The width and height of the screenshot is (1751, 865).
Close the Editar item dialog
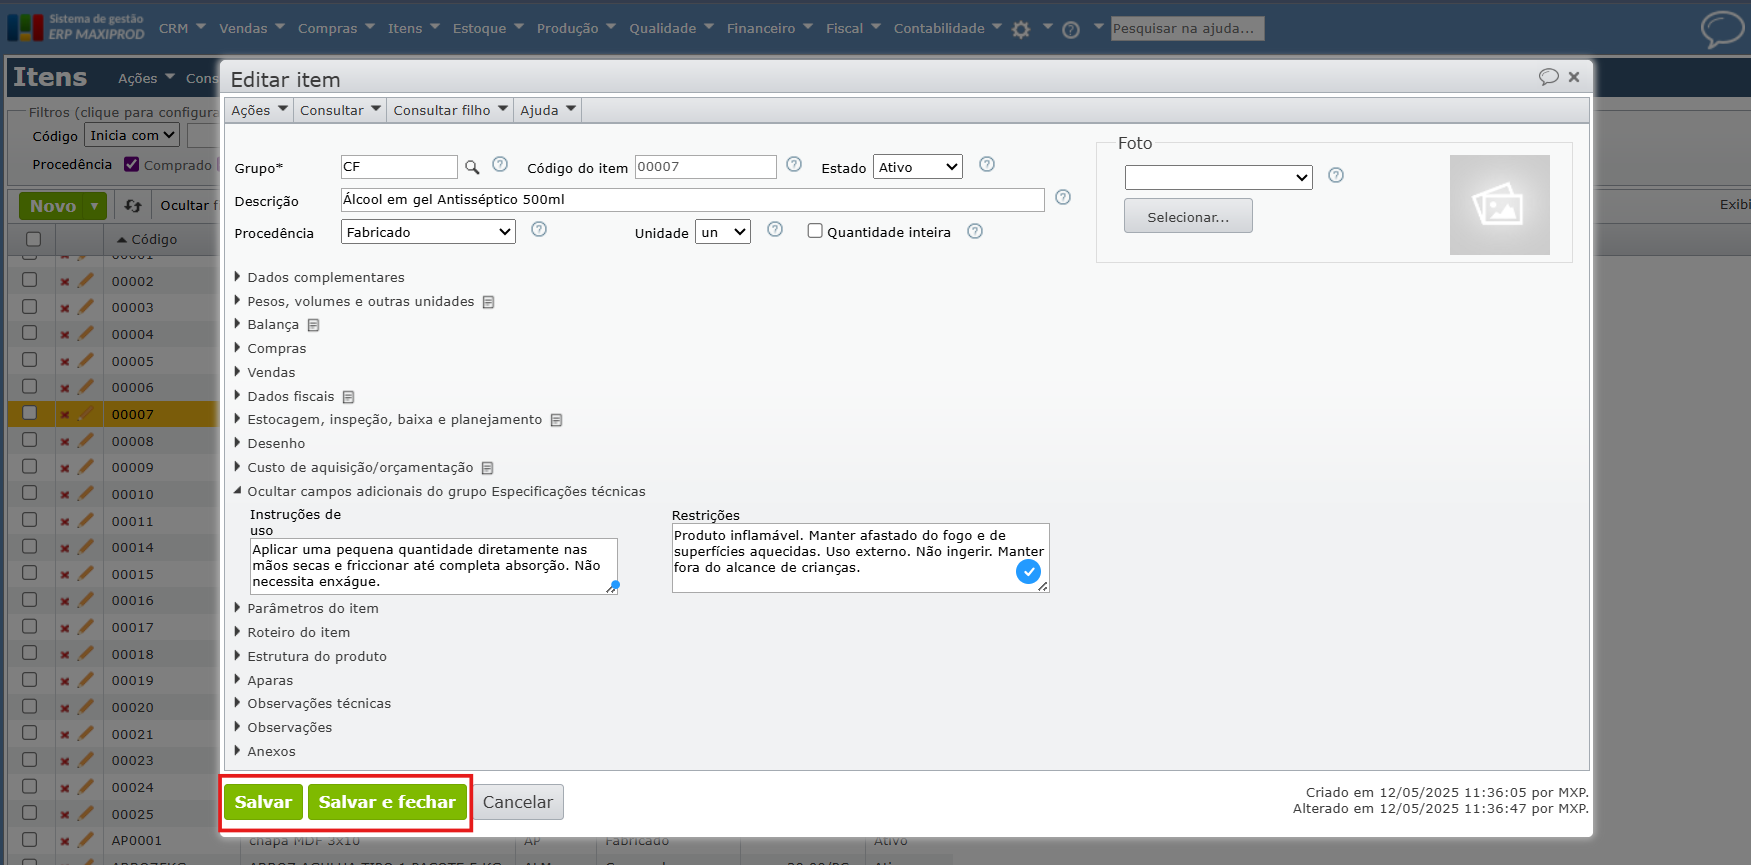click(1574, 77)
